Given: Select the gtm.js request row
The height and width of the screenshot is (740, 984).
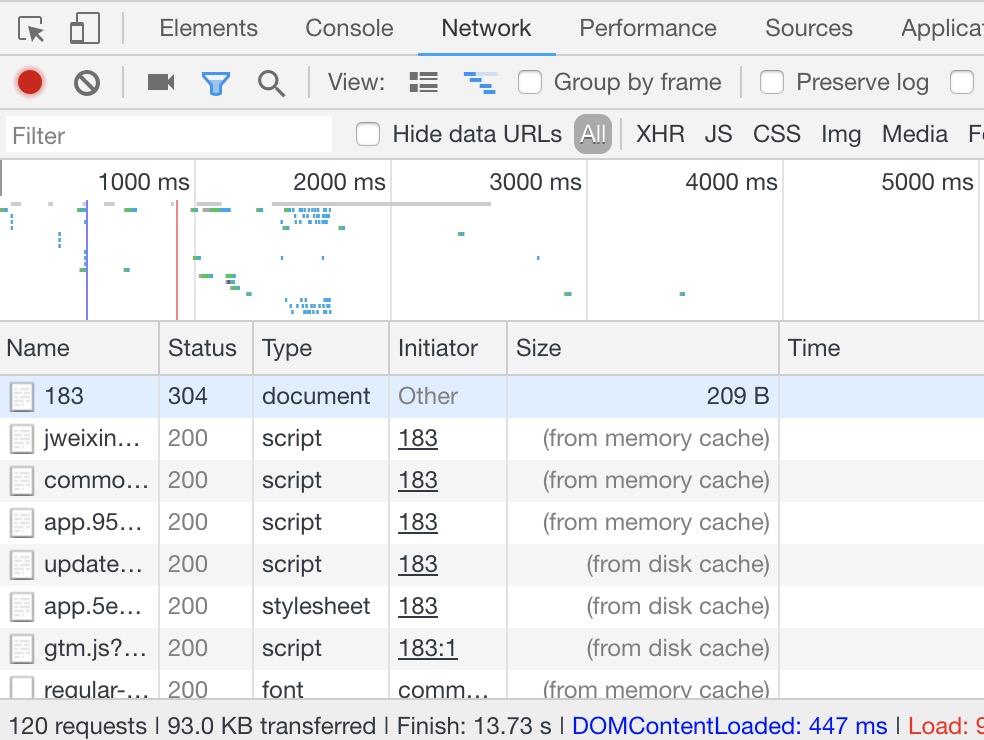Looking at the screenshot, I should click(x=95, y=648).
